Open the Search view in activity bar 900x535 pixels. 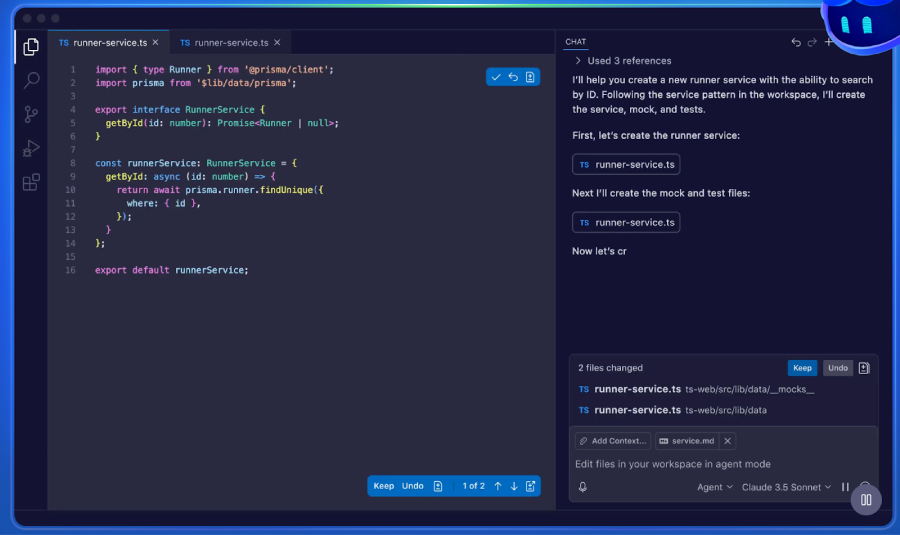pos(31,80)
